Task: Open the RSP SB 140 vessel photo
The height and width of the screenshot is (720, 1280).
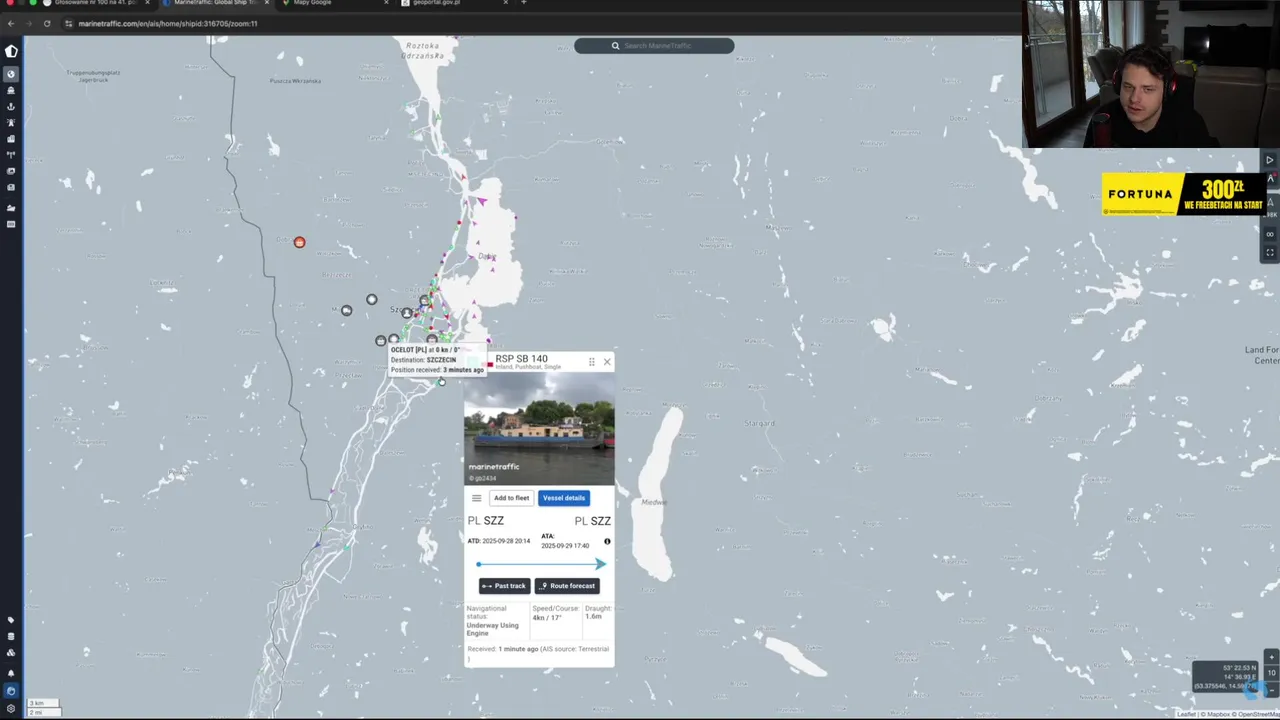Action: (539, 430)
